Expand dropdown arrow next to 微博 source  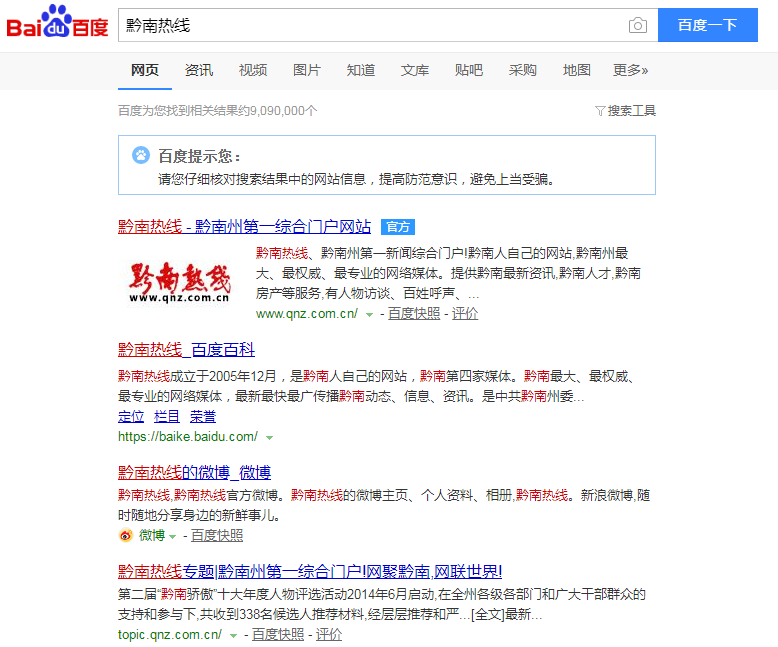pos(173,536)
